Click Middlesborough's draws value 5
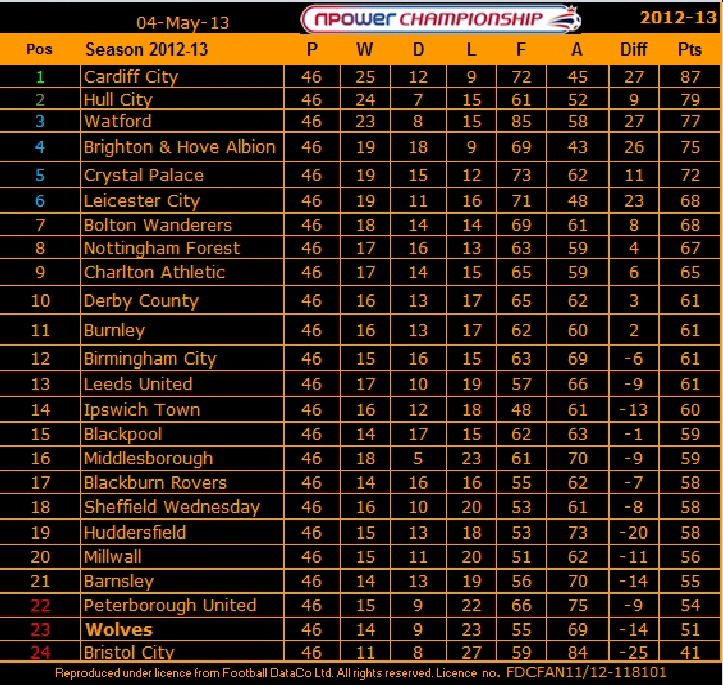 pyautogui.click(x=418, y=458)
